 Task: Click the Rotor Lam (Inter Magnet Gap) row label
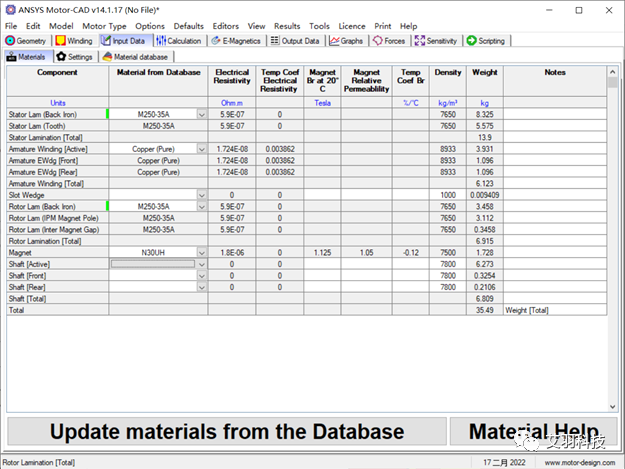tap(54, 230)
